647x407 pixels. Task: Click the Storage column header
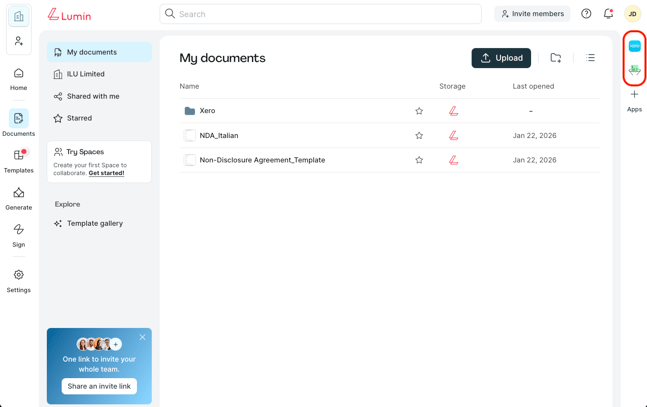coord(452,86)
